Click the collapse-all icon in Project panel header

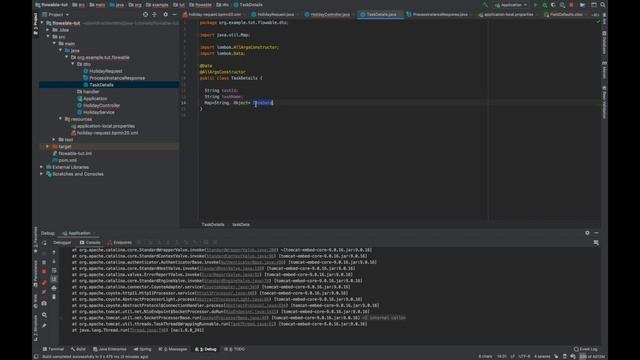pos(154,14)
